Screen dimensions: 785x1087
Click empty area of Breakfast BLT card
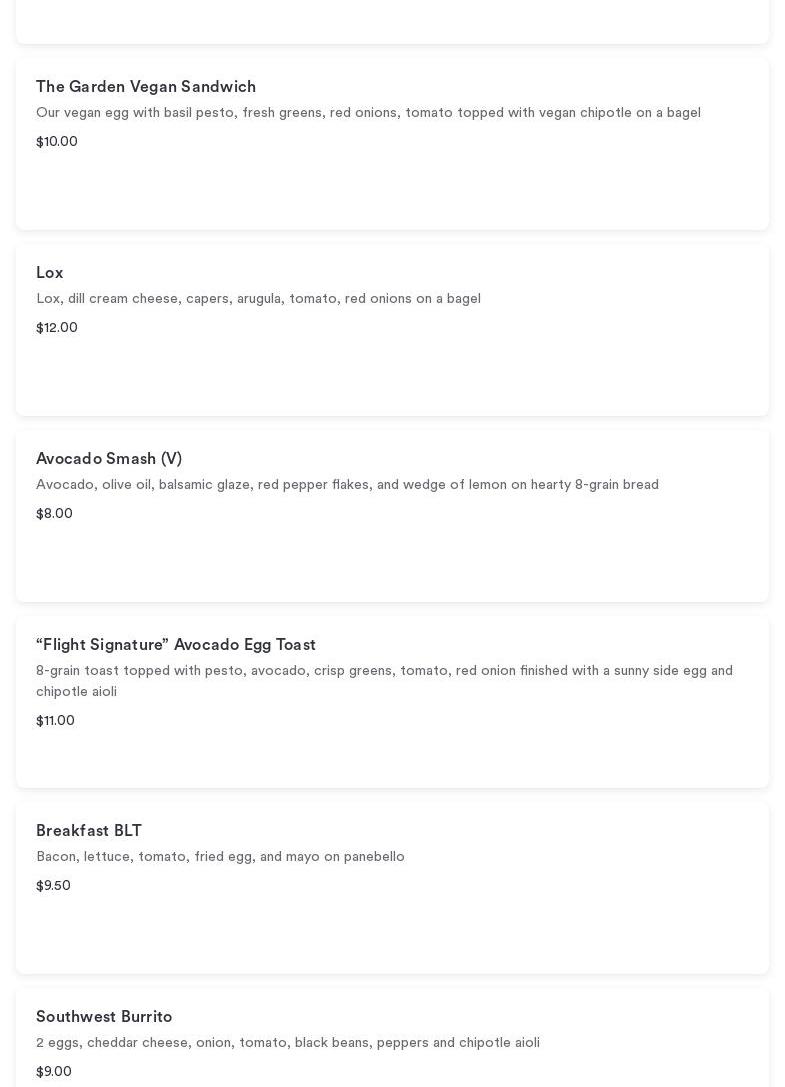(x=500, y=930)
